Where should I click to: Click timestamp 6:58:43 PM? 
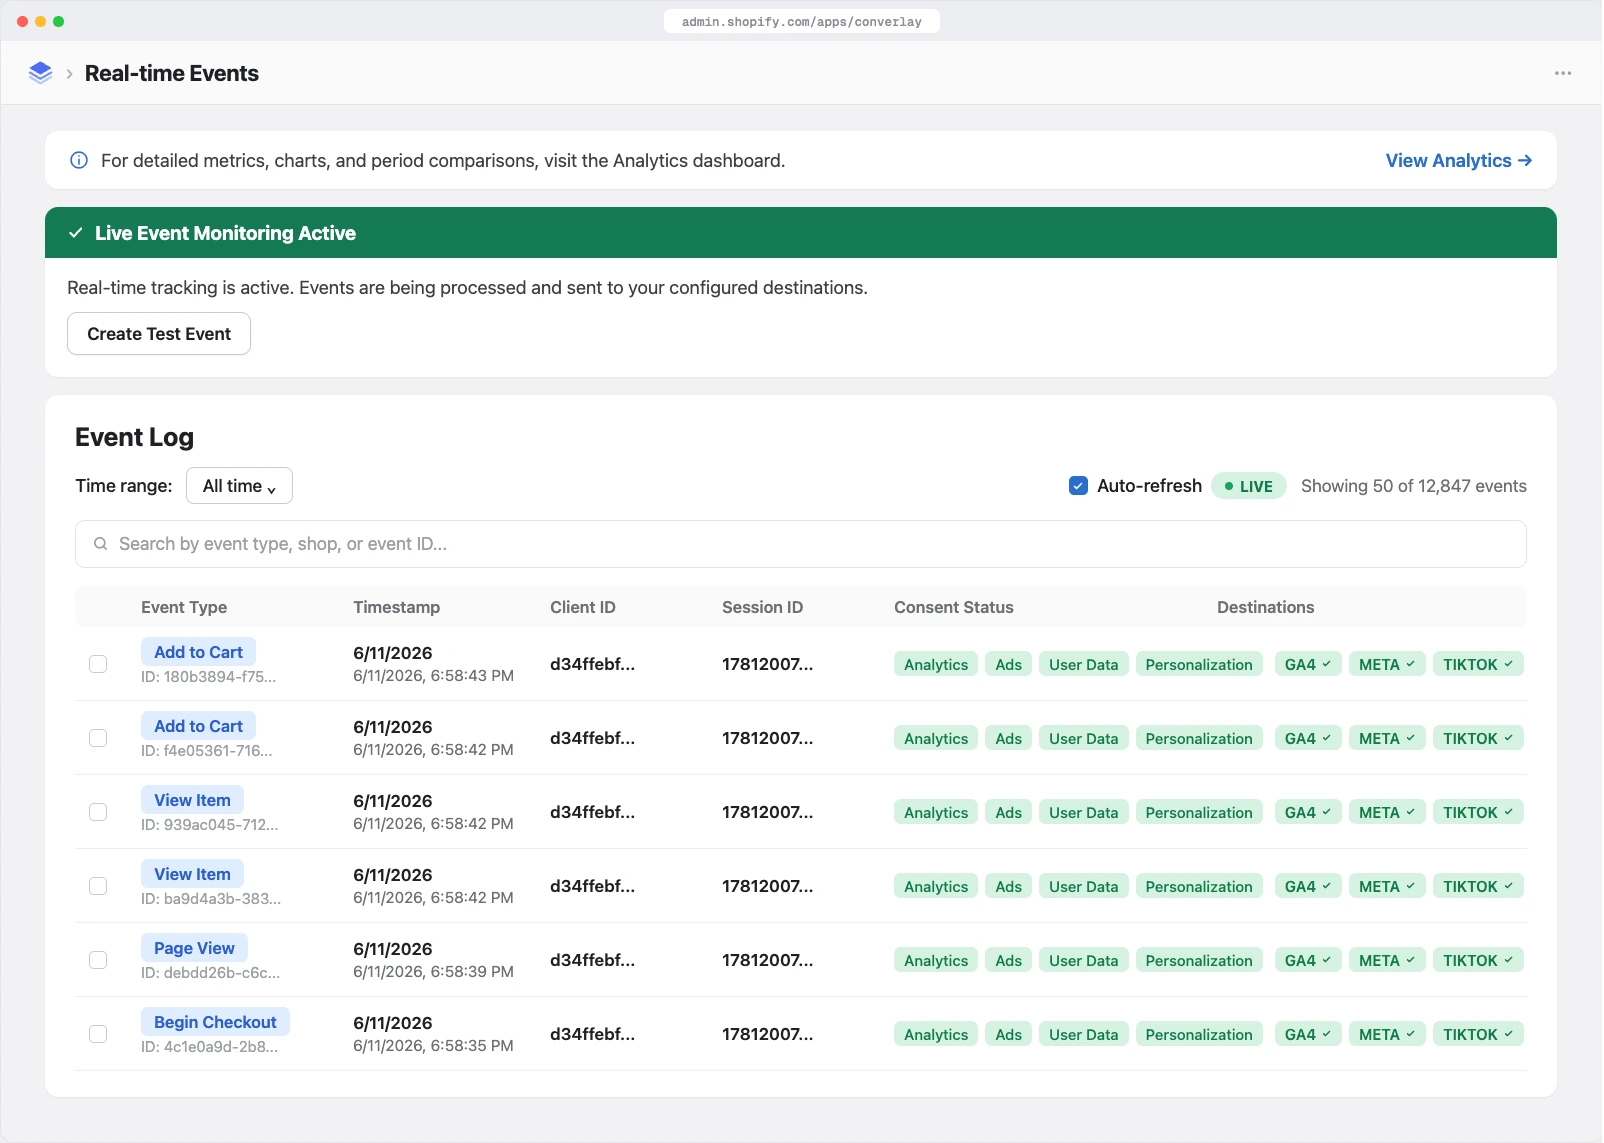[433, 676]
